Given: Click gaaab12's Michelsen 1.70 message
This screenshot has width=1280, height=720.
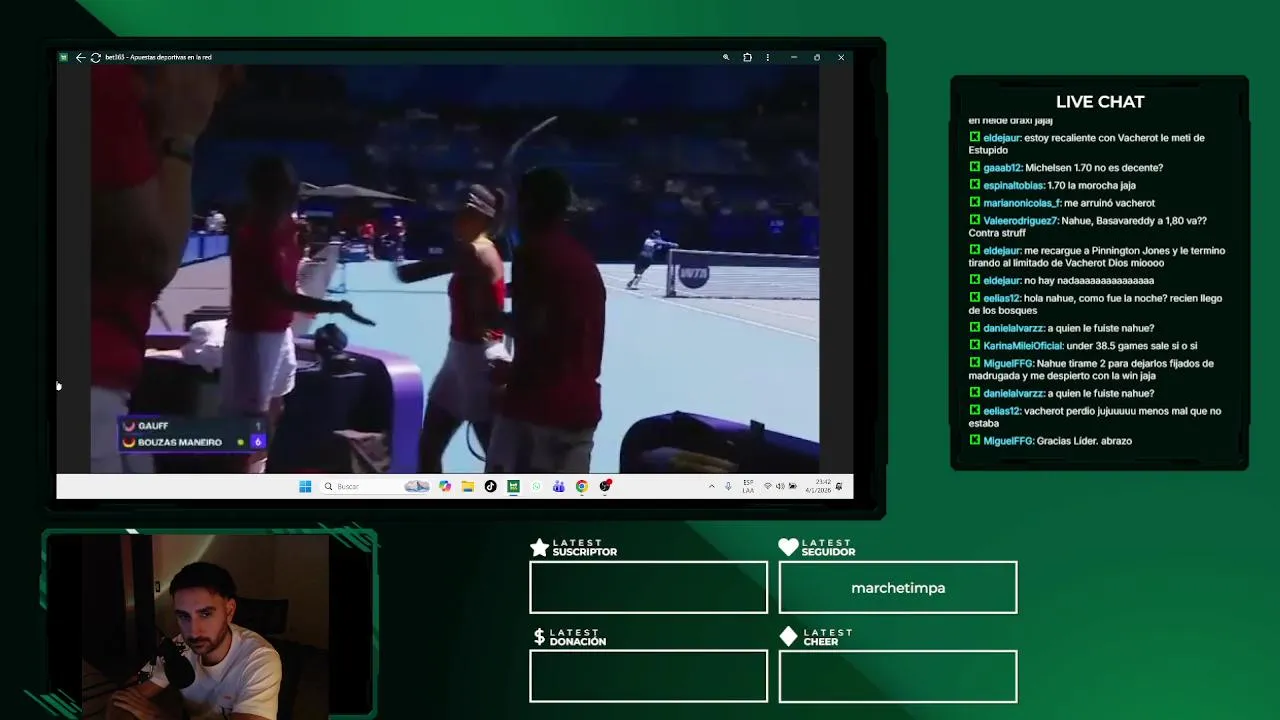Looking at the screenshot, I should click(x=1066, y=168).
